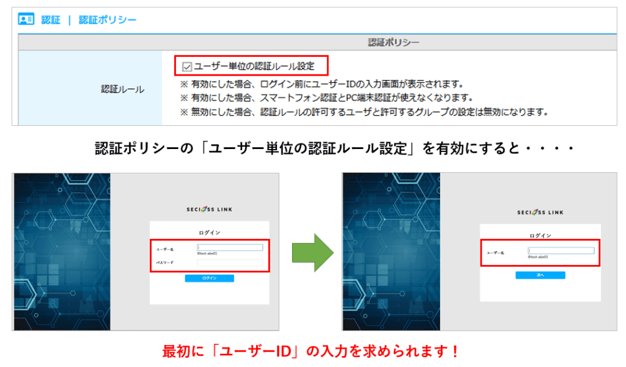Image resolution: width=626 pixels, height=367 pixels.
Task: Click the 認証 ID card icon
Action: point(26,19)
